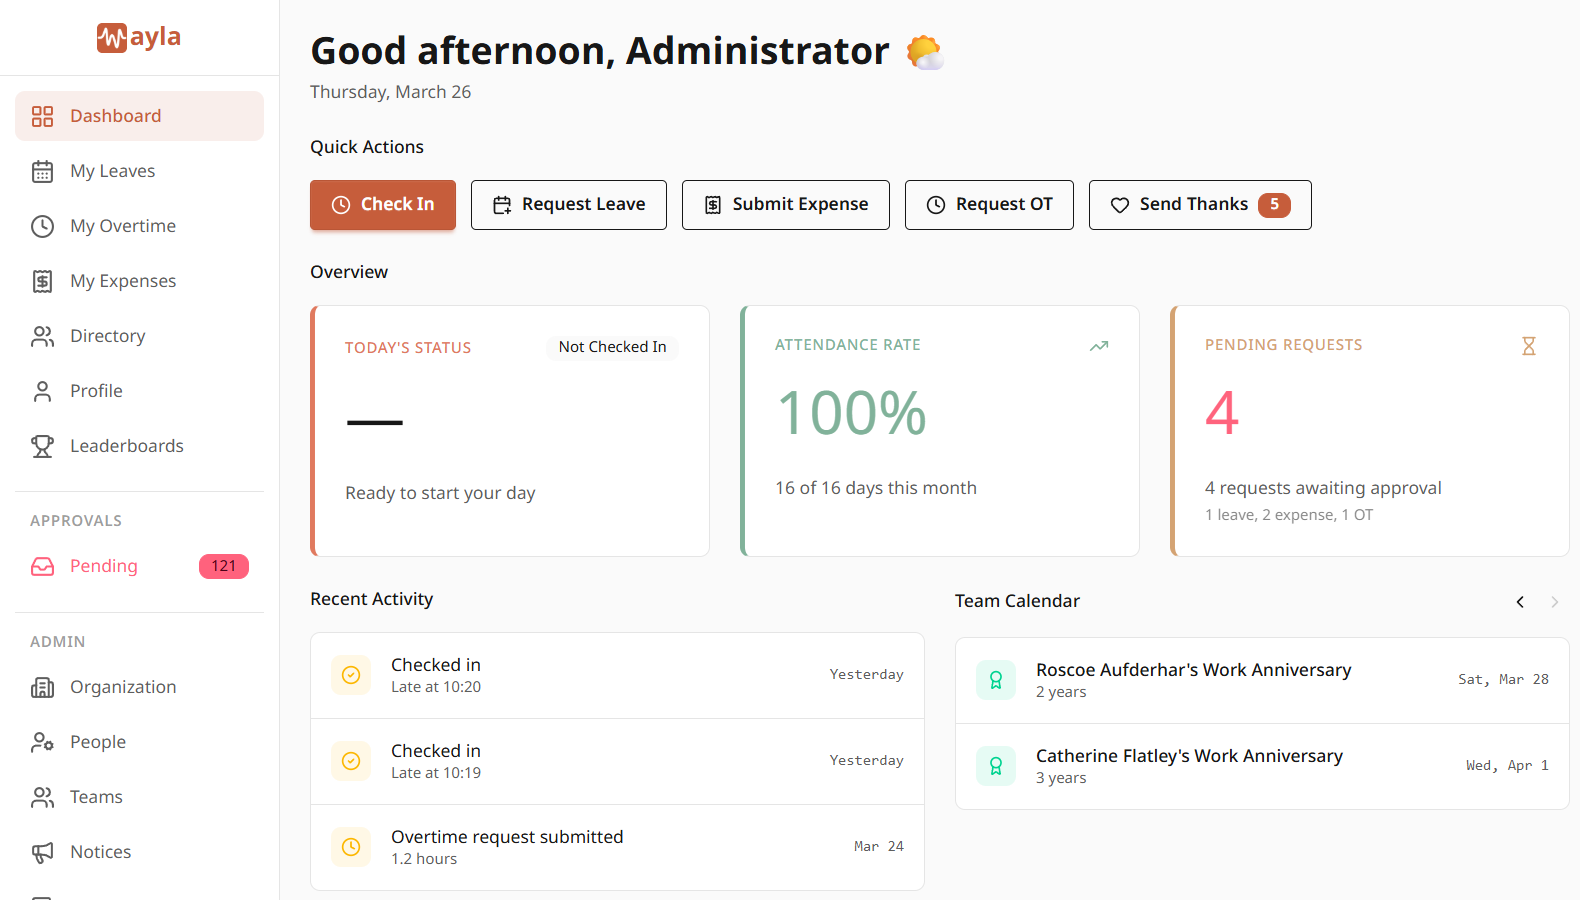Click the '1 leave, 2 expense, 1 OT' text
The image size is (1580, 900).
pyautogui.click(x=1289, y=515)
